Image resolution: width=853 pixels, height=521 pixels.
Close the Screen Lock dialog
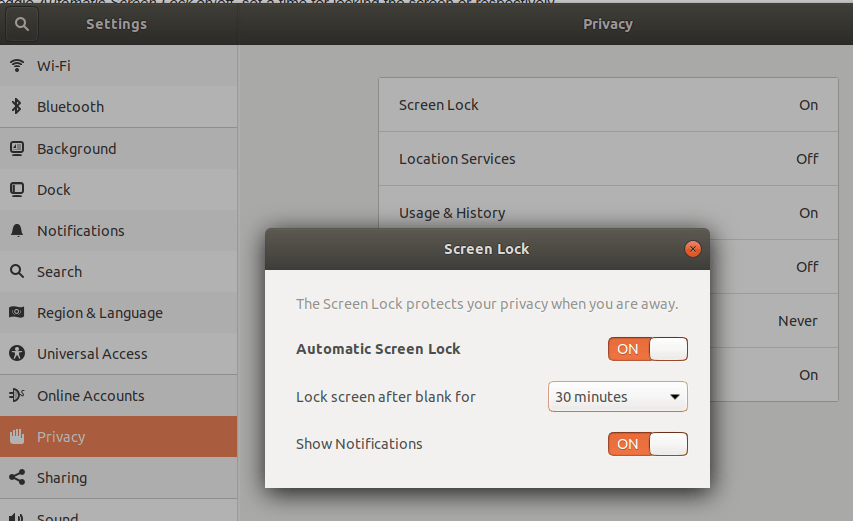(x=693, y=249)
